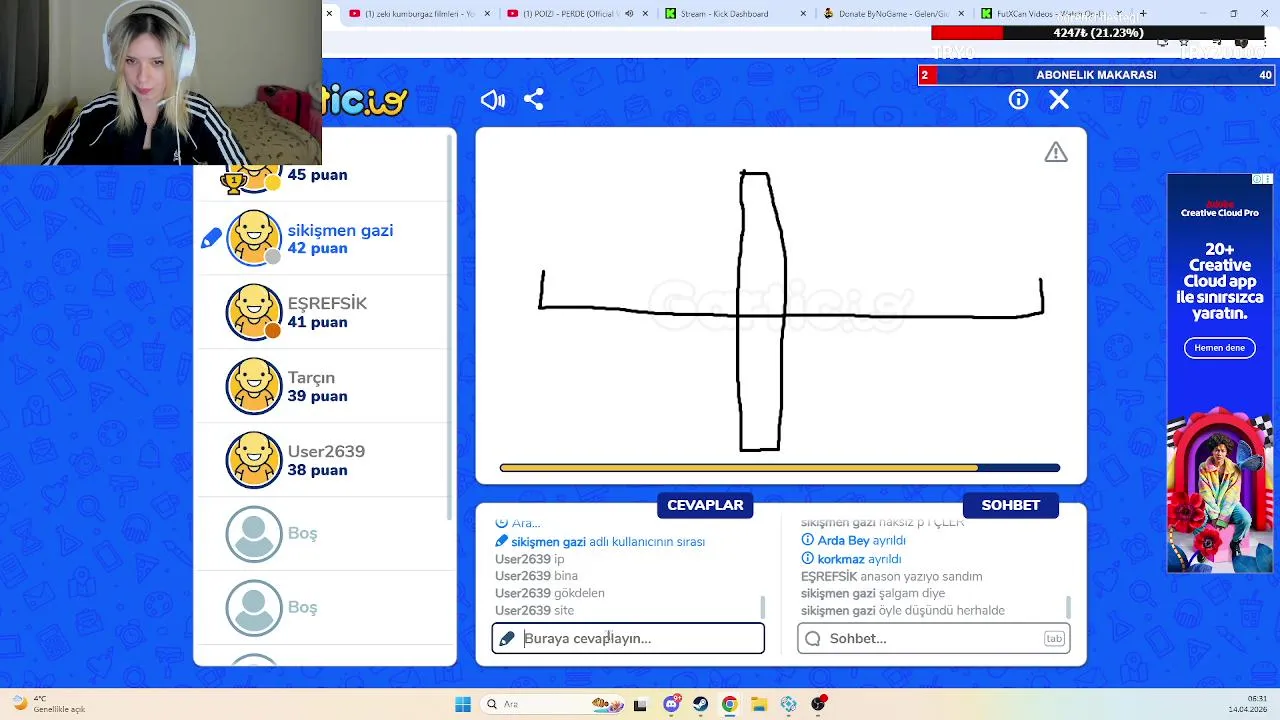Screen dimensions: 1280x720
Task: Click 'User2639 site' answer row
Action: (x=534, y=610)
